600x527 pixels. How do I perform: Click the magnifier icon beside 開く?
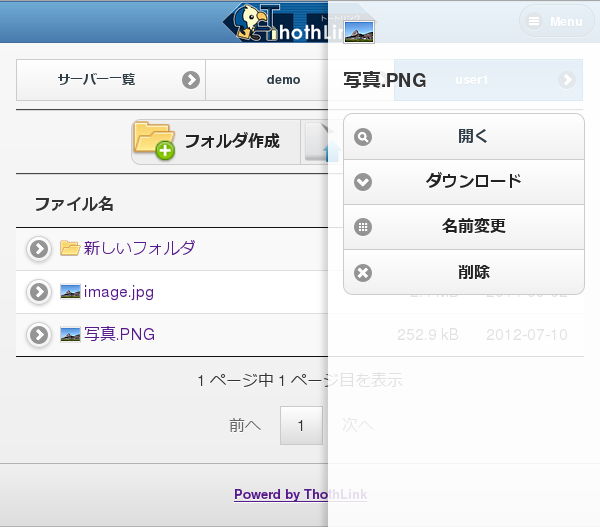(363, 137)
